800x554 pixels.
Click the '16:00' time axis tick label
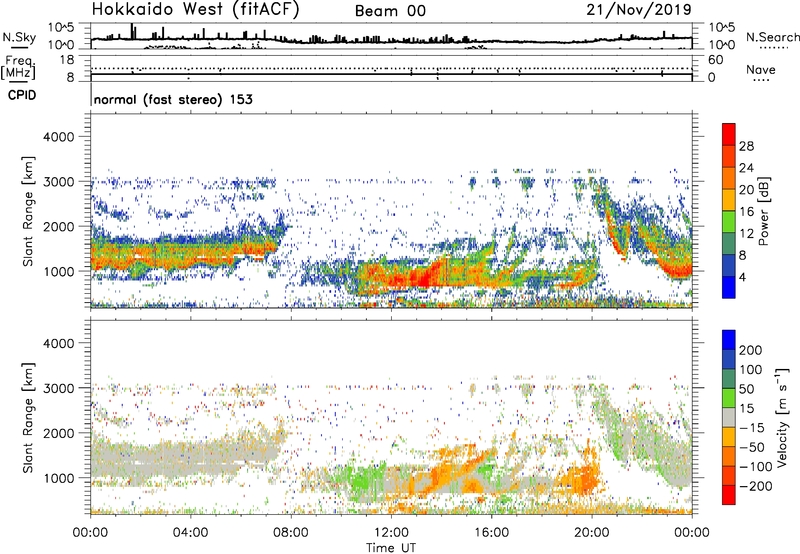point(491,533)
